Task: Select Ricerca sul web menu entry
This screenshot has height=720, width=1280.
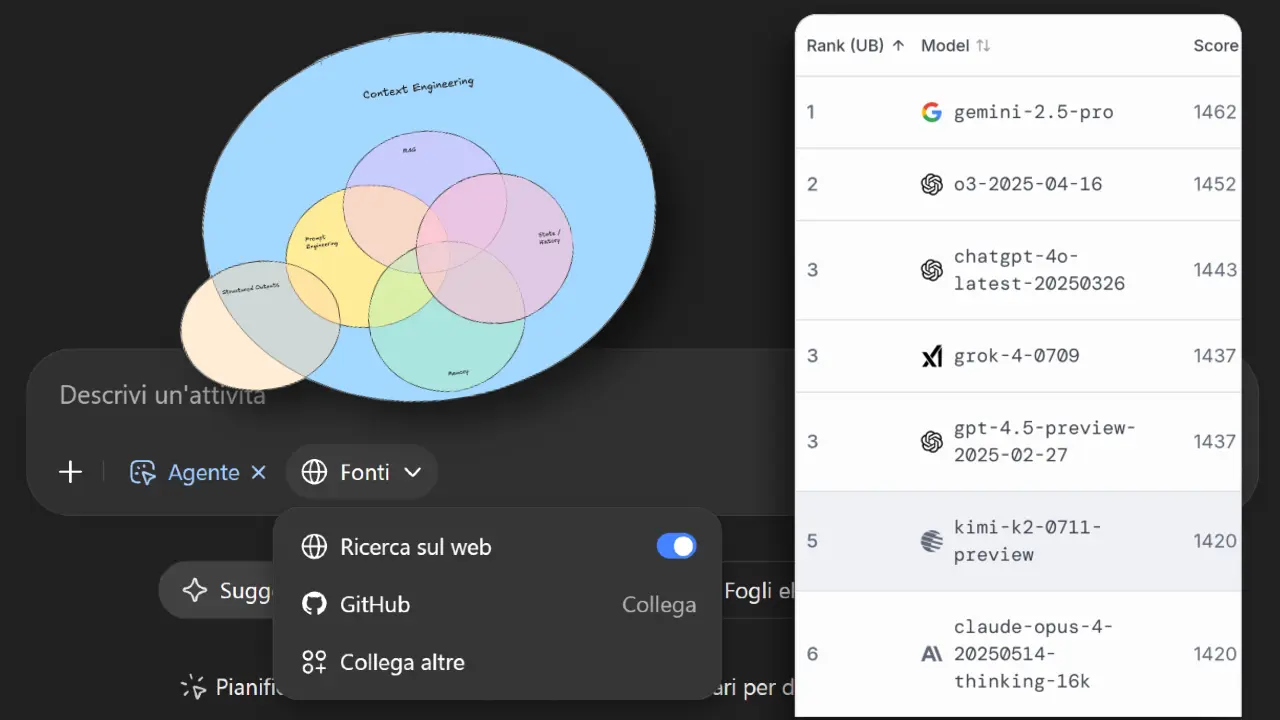Action: click(415, 547)
